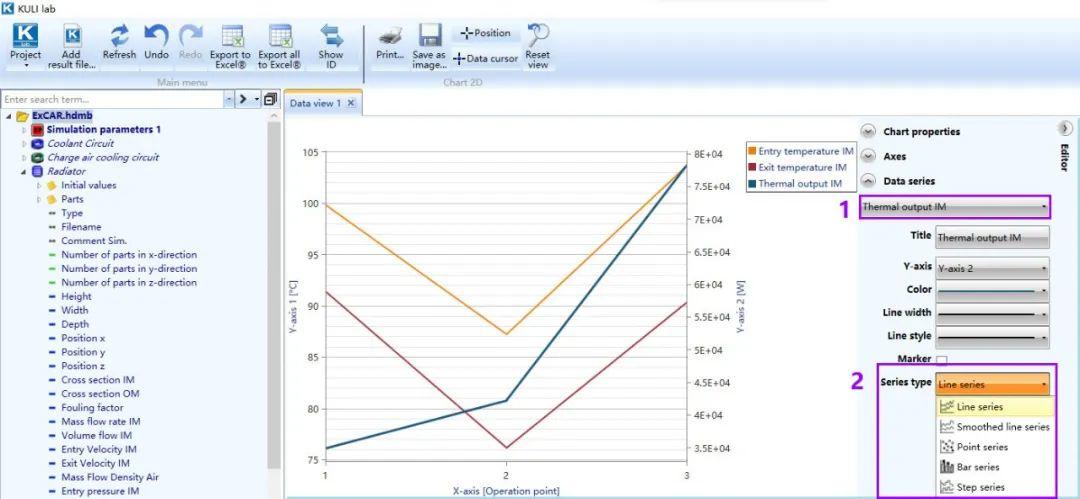Click Add result file icon
The width and height of the screenshot is (1080, 499).
coord(72,36)
